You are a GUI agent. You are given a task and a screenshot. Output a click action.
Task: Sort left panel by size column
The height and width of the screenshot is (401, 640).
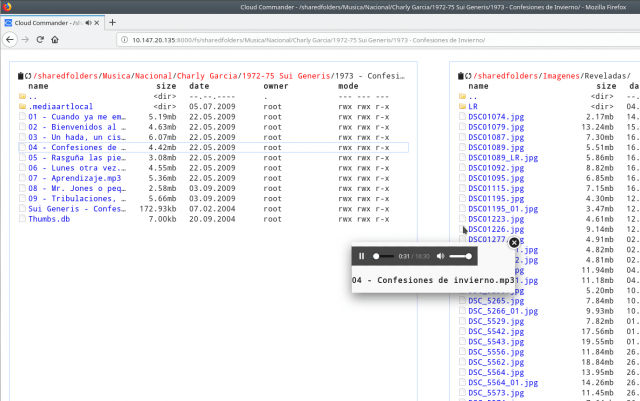coord(166,86)
